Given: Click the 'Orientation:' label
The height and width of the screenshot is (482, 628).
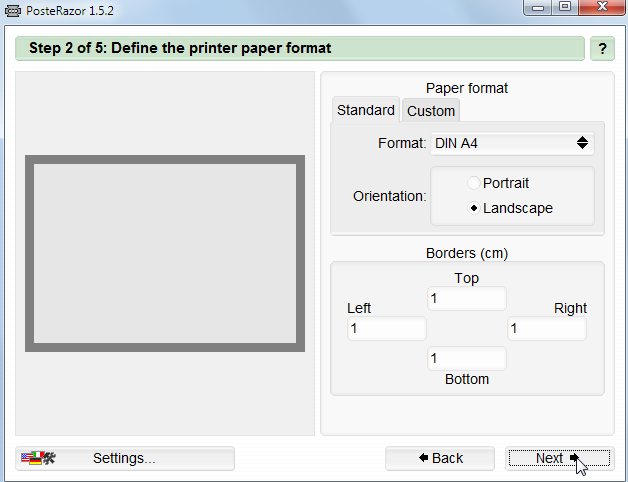Looking at the screenshot, I should click(389, 196).
